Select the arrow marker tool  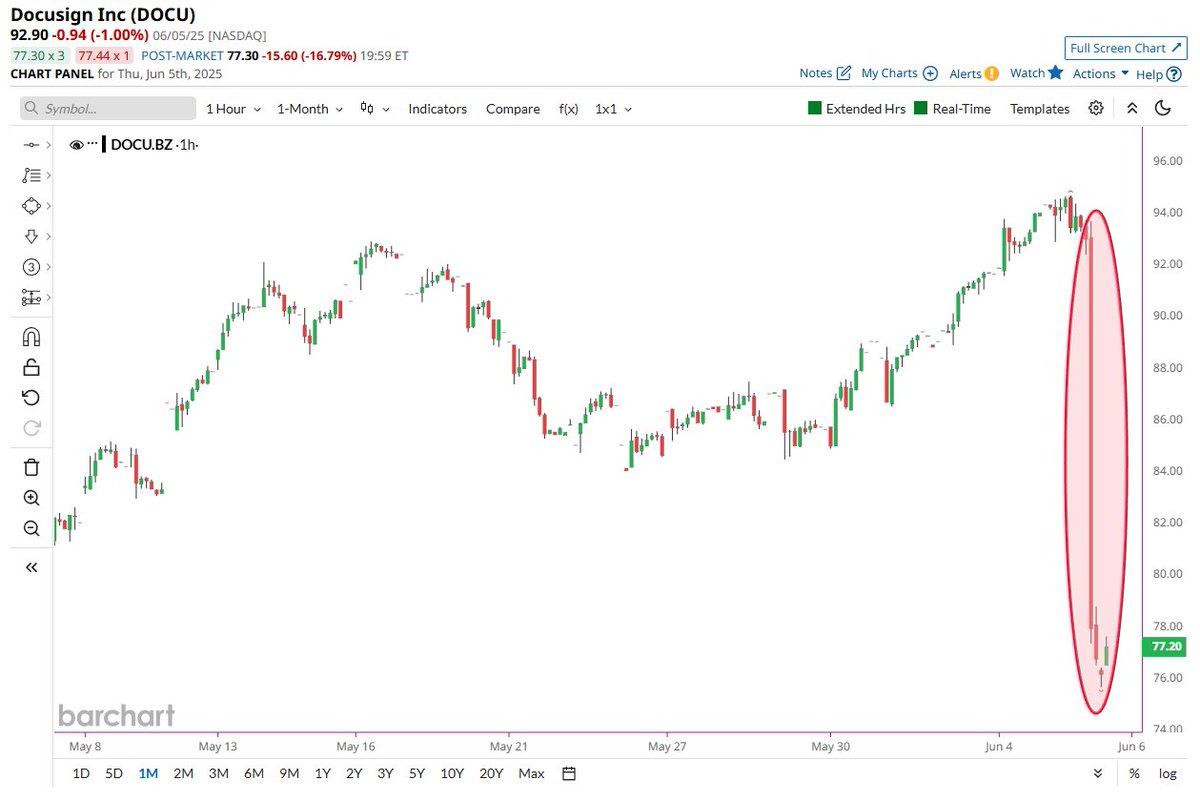pyautogui.click(x=30, y=236)
